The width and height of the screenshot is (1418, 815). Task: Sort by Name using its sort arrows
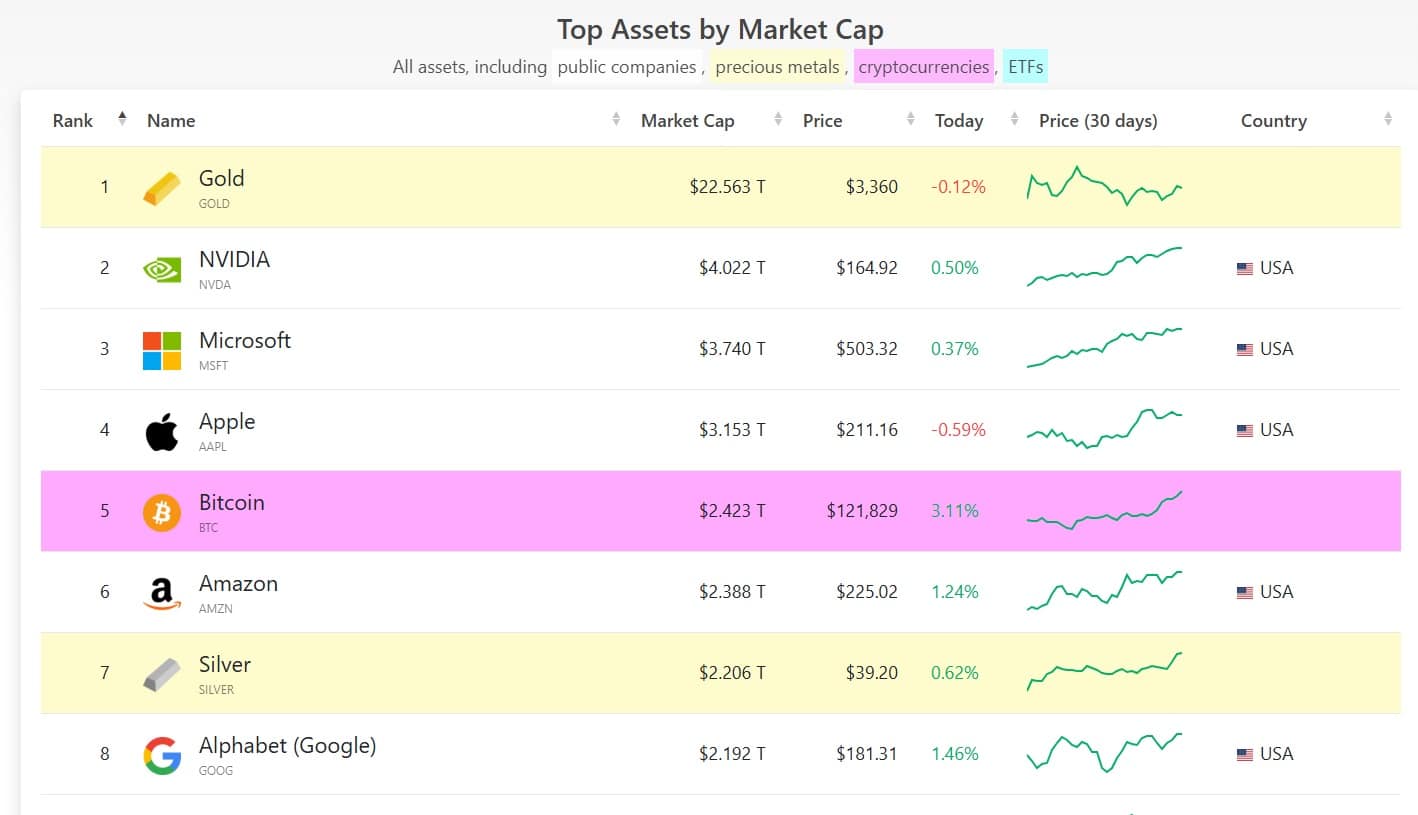pyautogui.click(x=616, y=120)
